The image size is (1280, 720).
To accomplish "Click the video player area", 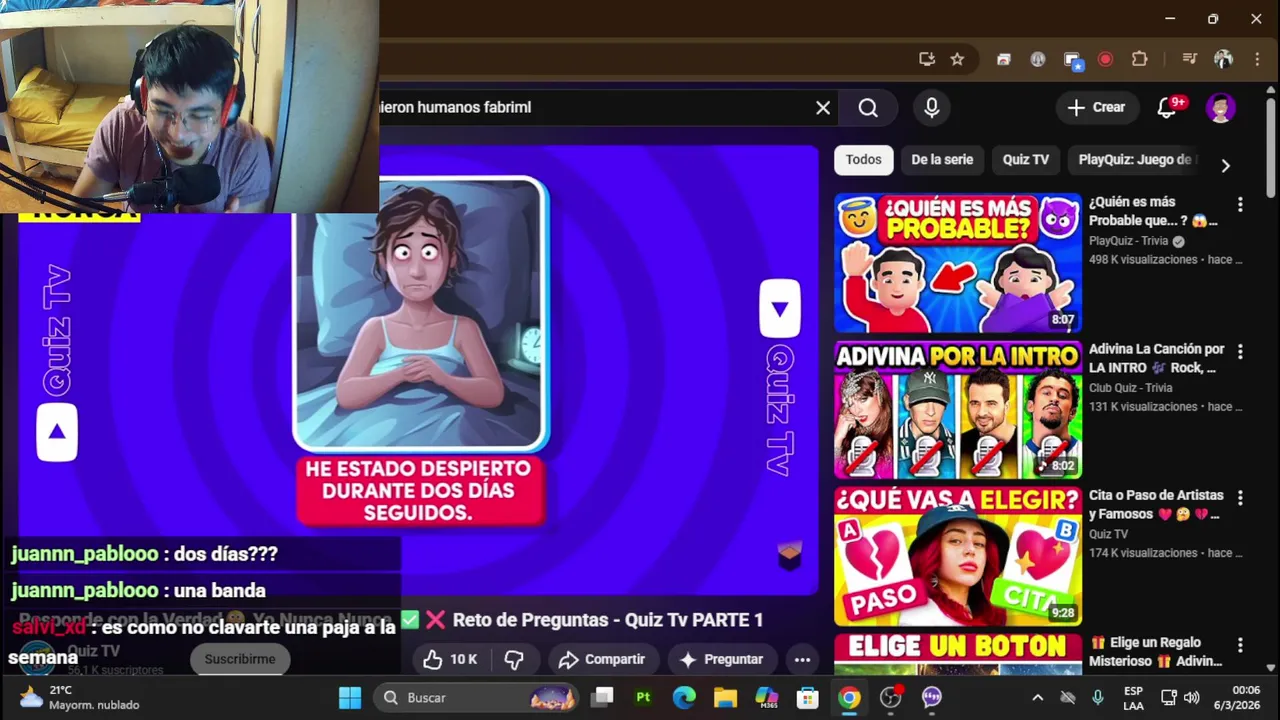I will pyautogui.click(x=420, y=370).
